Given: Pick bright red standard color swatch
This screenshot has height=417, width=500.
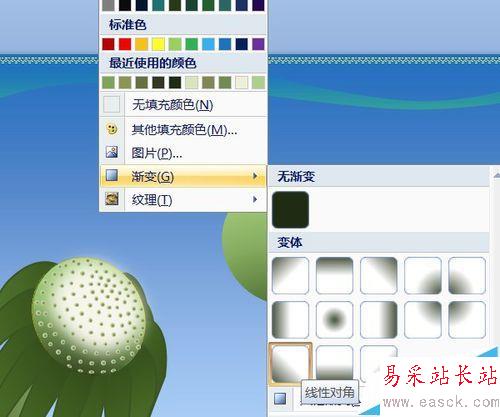Looking at the screenshot, I should [x=125, y=44].
